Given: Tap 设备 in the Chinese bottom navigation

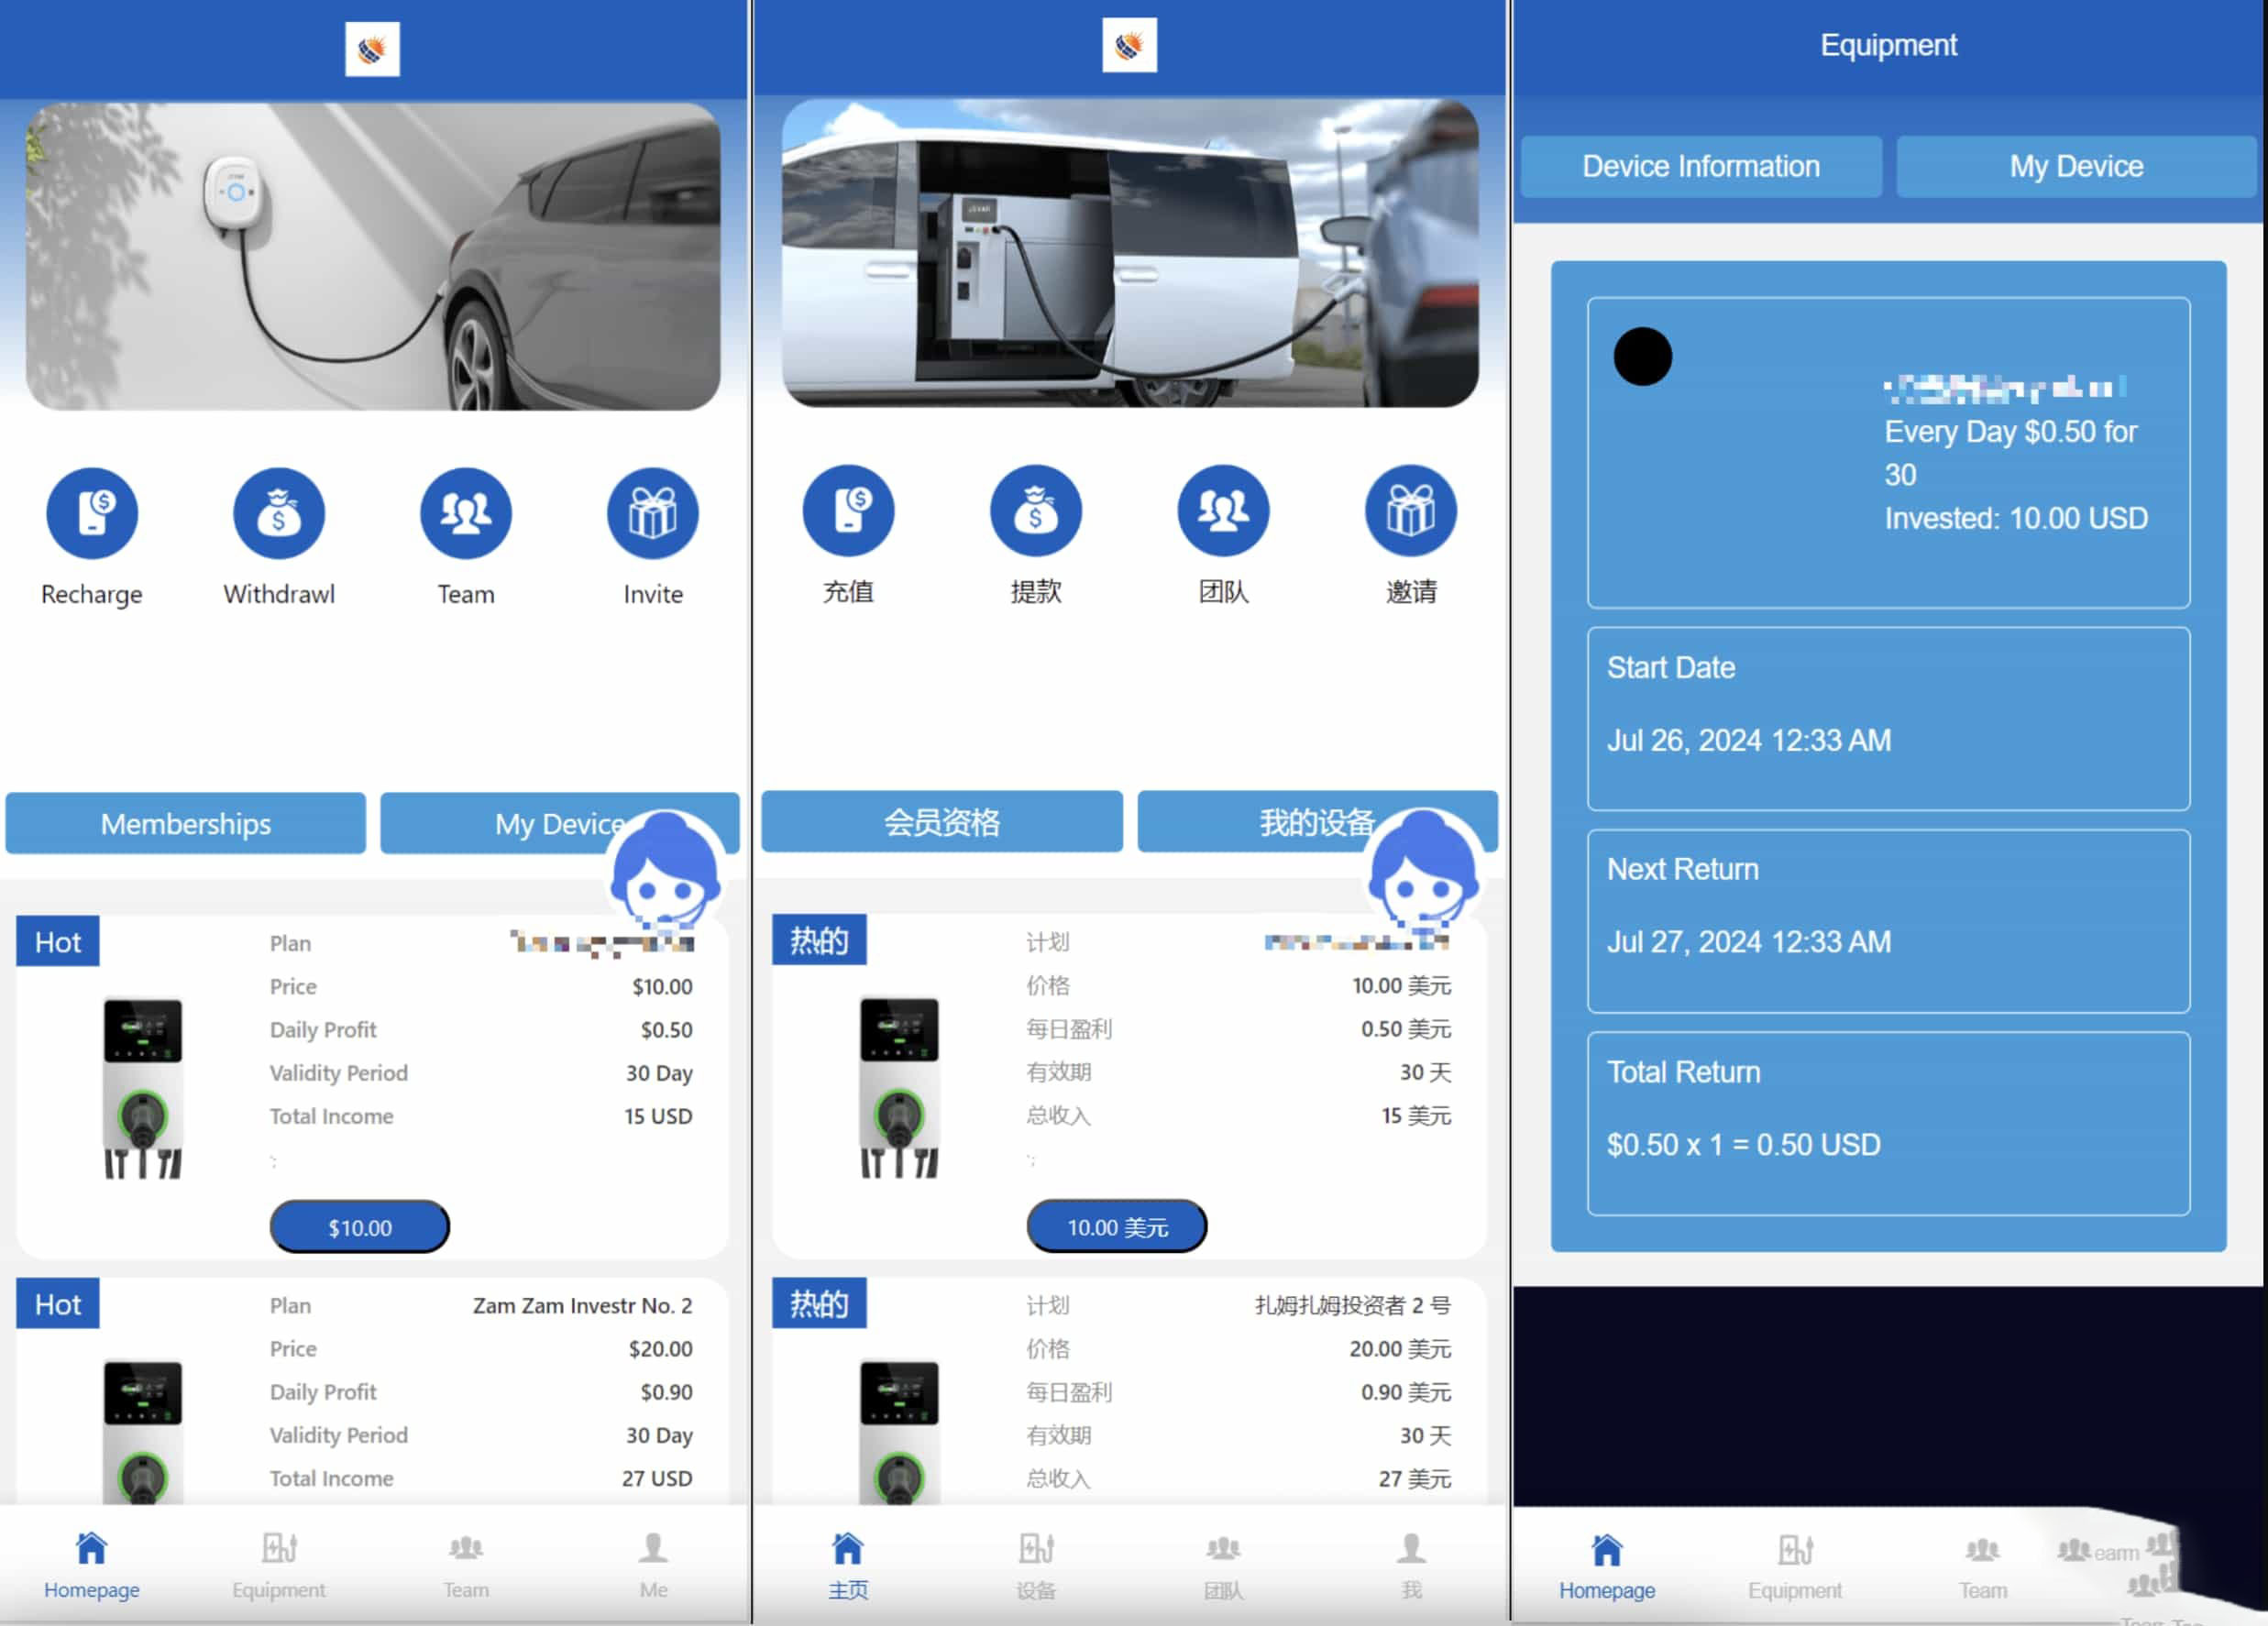Looking at the screenshot, I should 1036,1566.
